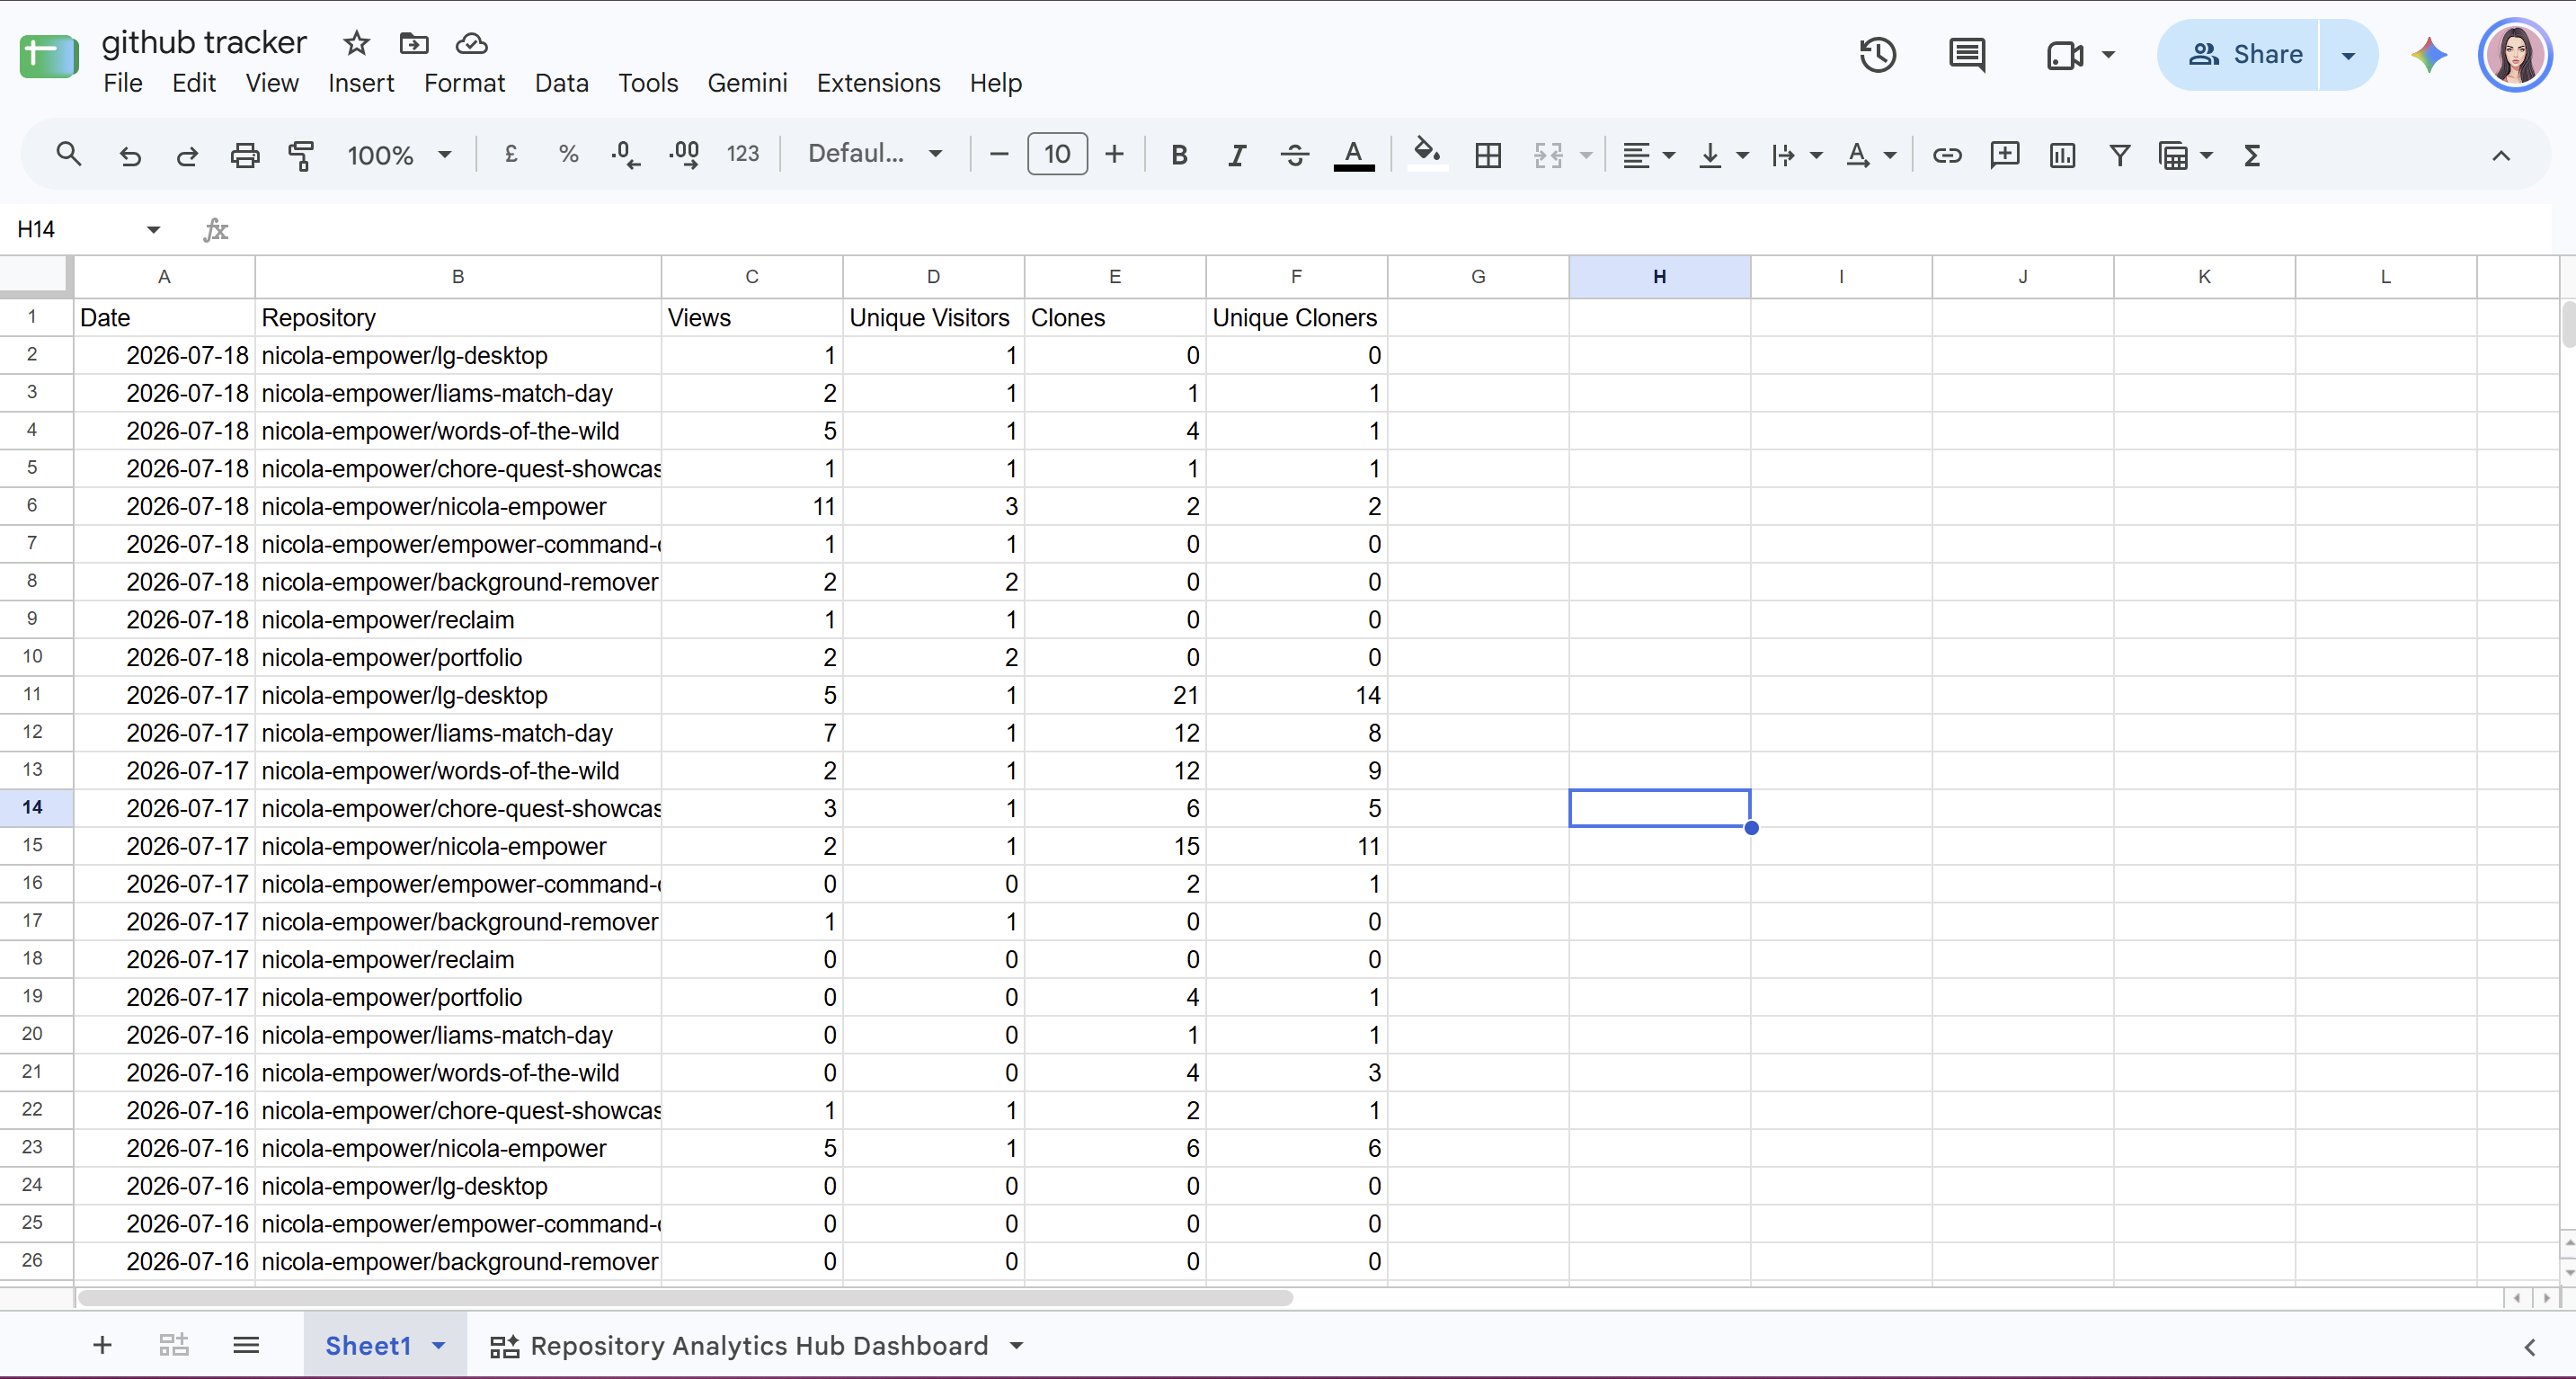Toggle bold formatting
The width and height of the screenshot is (2576, 1379).
pos(1179,155)
